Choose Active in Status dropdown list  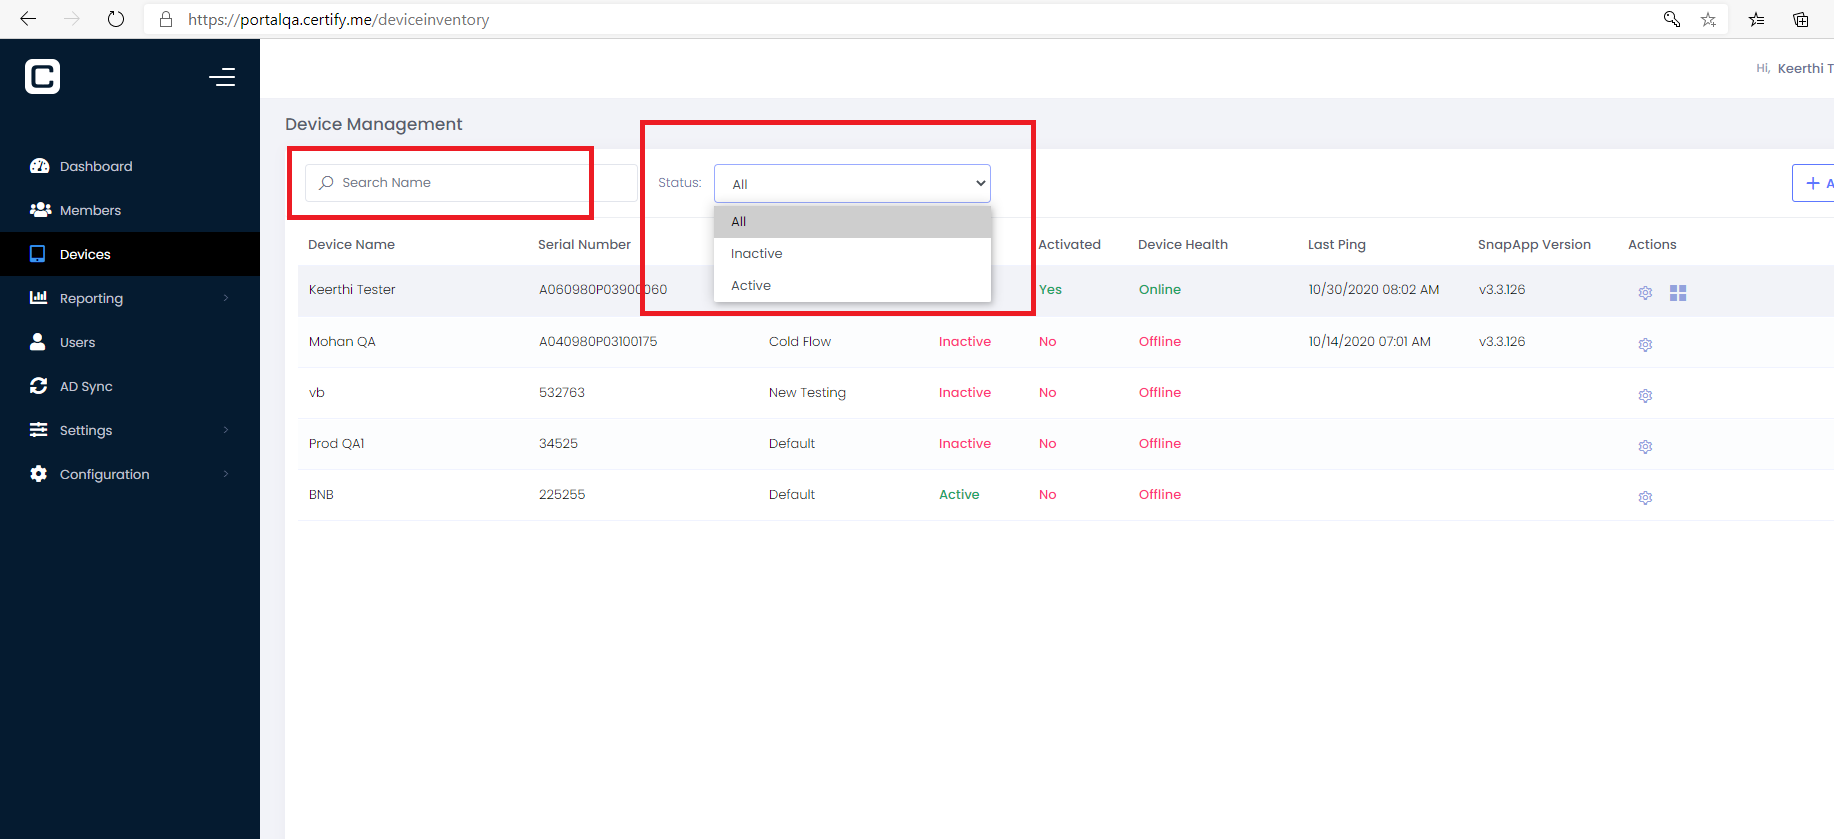tap(852, 286)
